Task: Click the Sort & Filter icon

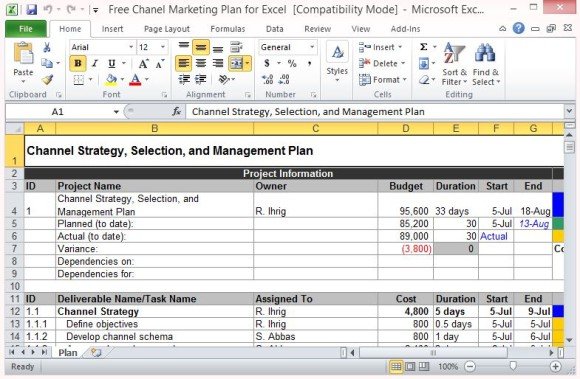Action: pos(454,64)
